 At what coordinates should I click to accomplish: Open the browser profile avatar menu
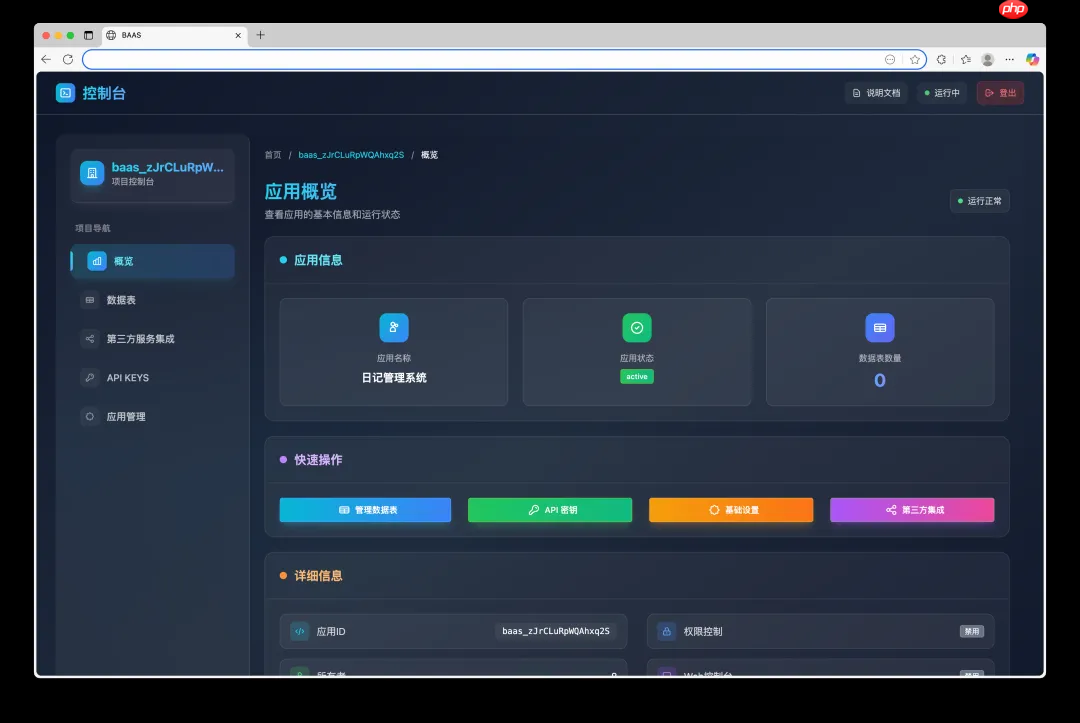987,59
